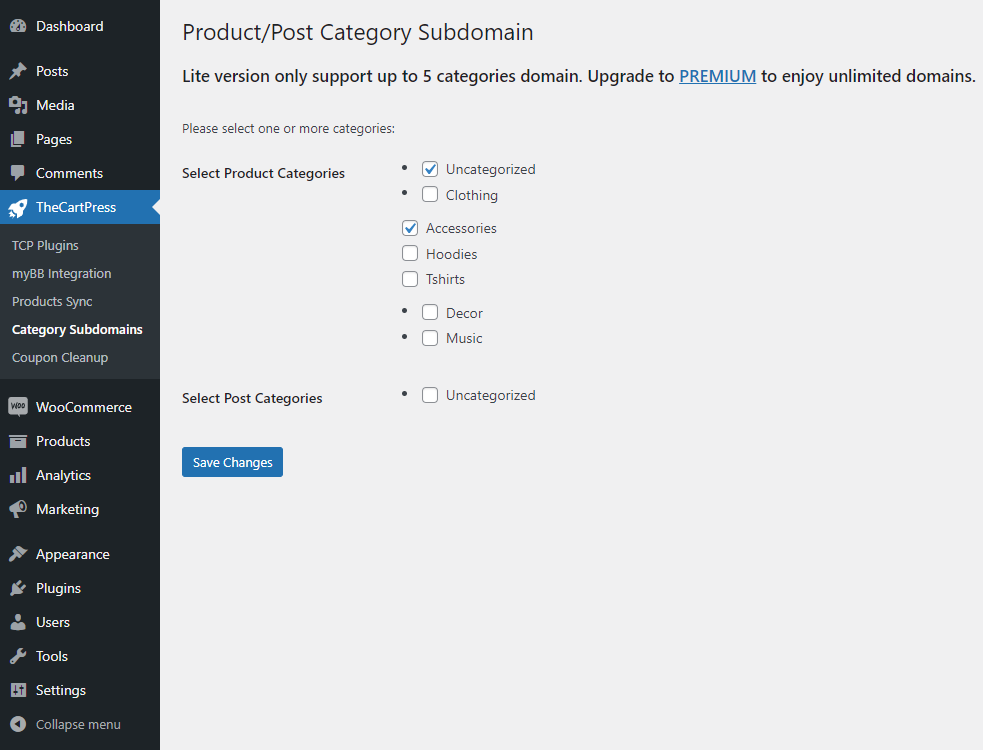The height and width of the screenshot is (750, 983).
Task: Click the WooCommerce woo icon
Action: point(18,407)
